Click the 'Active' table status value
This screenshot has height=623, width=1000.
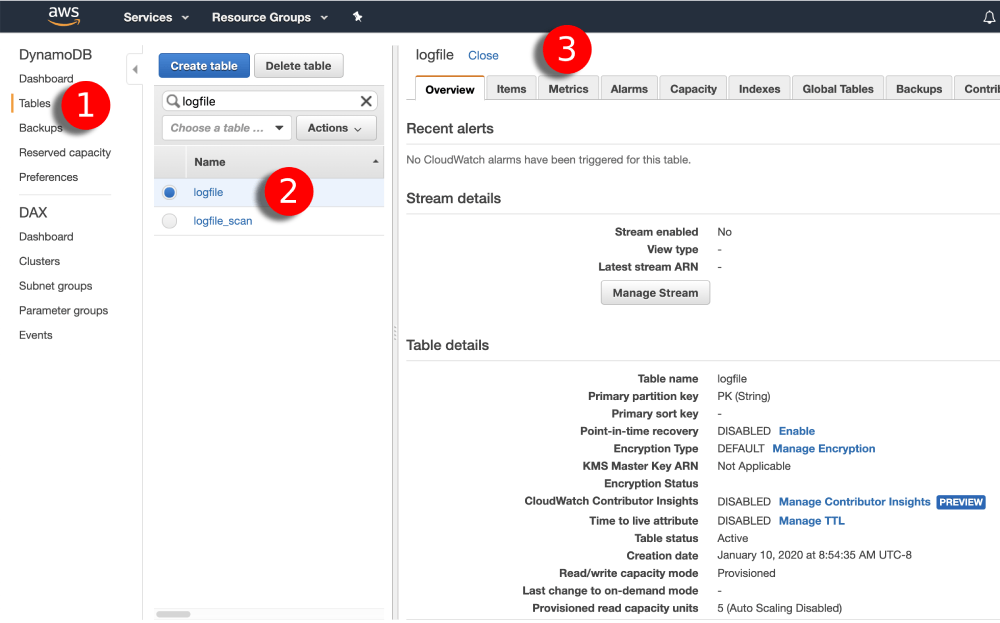pyautogui.click(x=733, y=538)
